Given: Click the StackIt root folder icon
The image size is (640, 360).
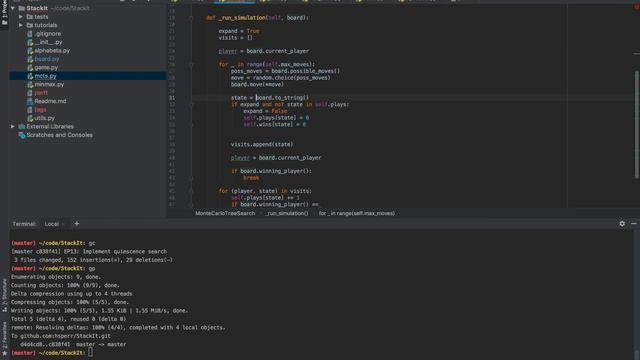Looking at the screenshot, I should pyautogui.click(x=22, y=8).
